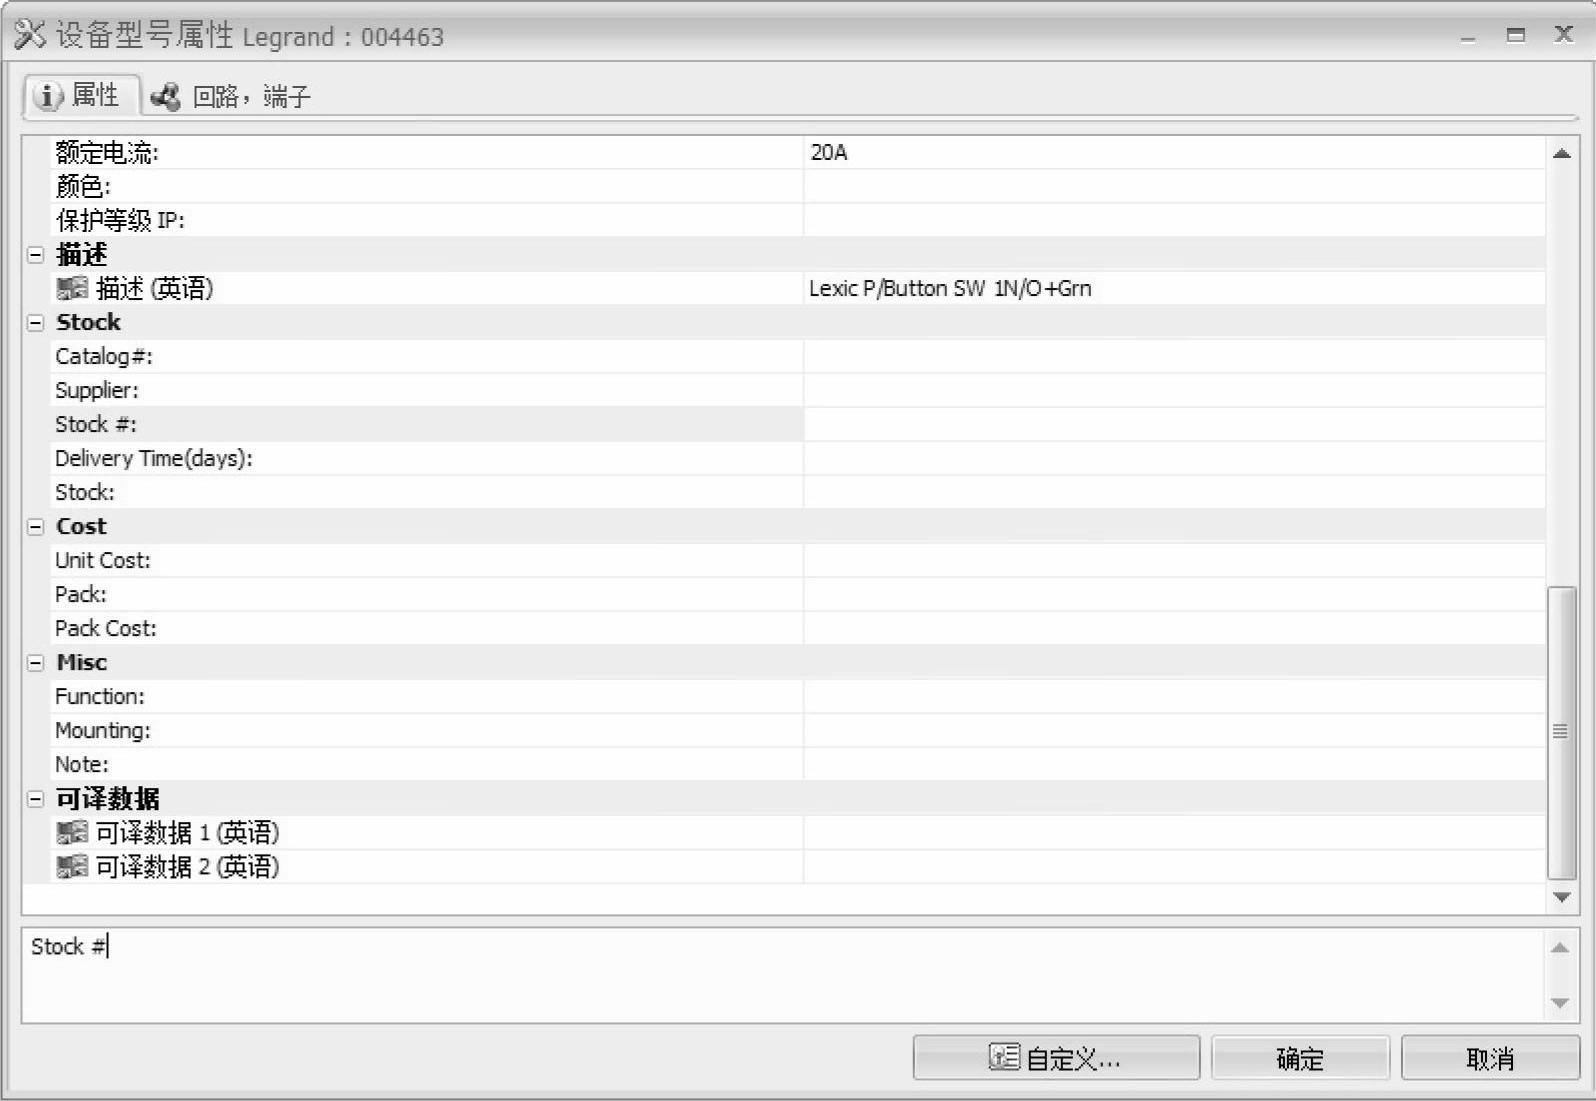1596x1101 pixels.
Task: Click the Delivery Time(days) value field
Action: (1174, 458)
